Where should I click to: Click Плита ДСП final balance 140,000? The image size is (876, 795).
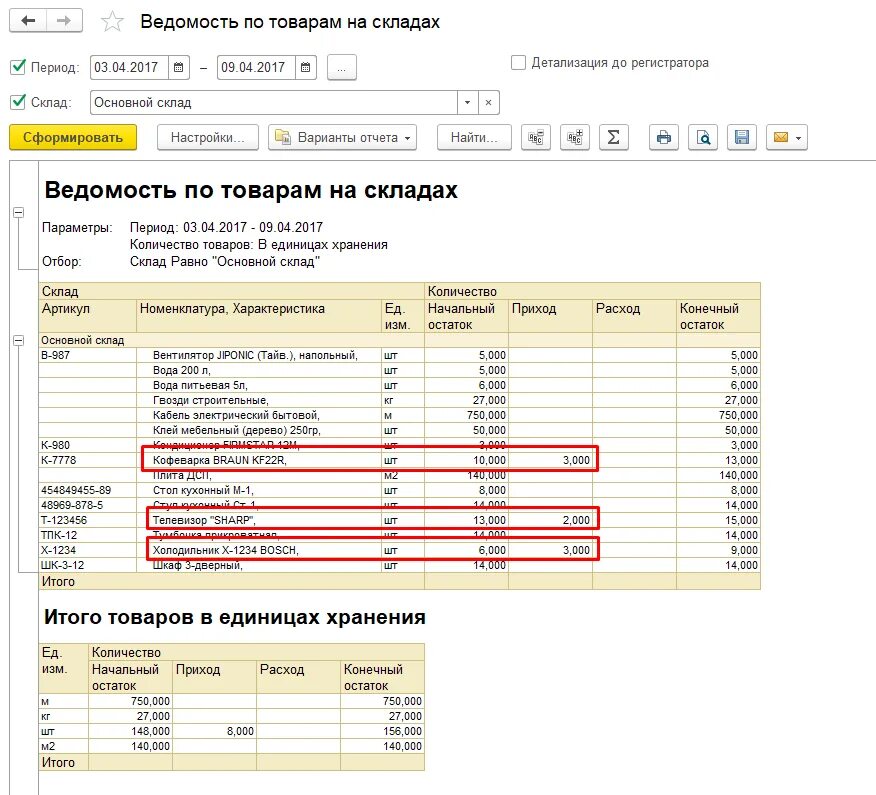738,475
